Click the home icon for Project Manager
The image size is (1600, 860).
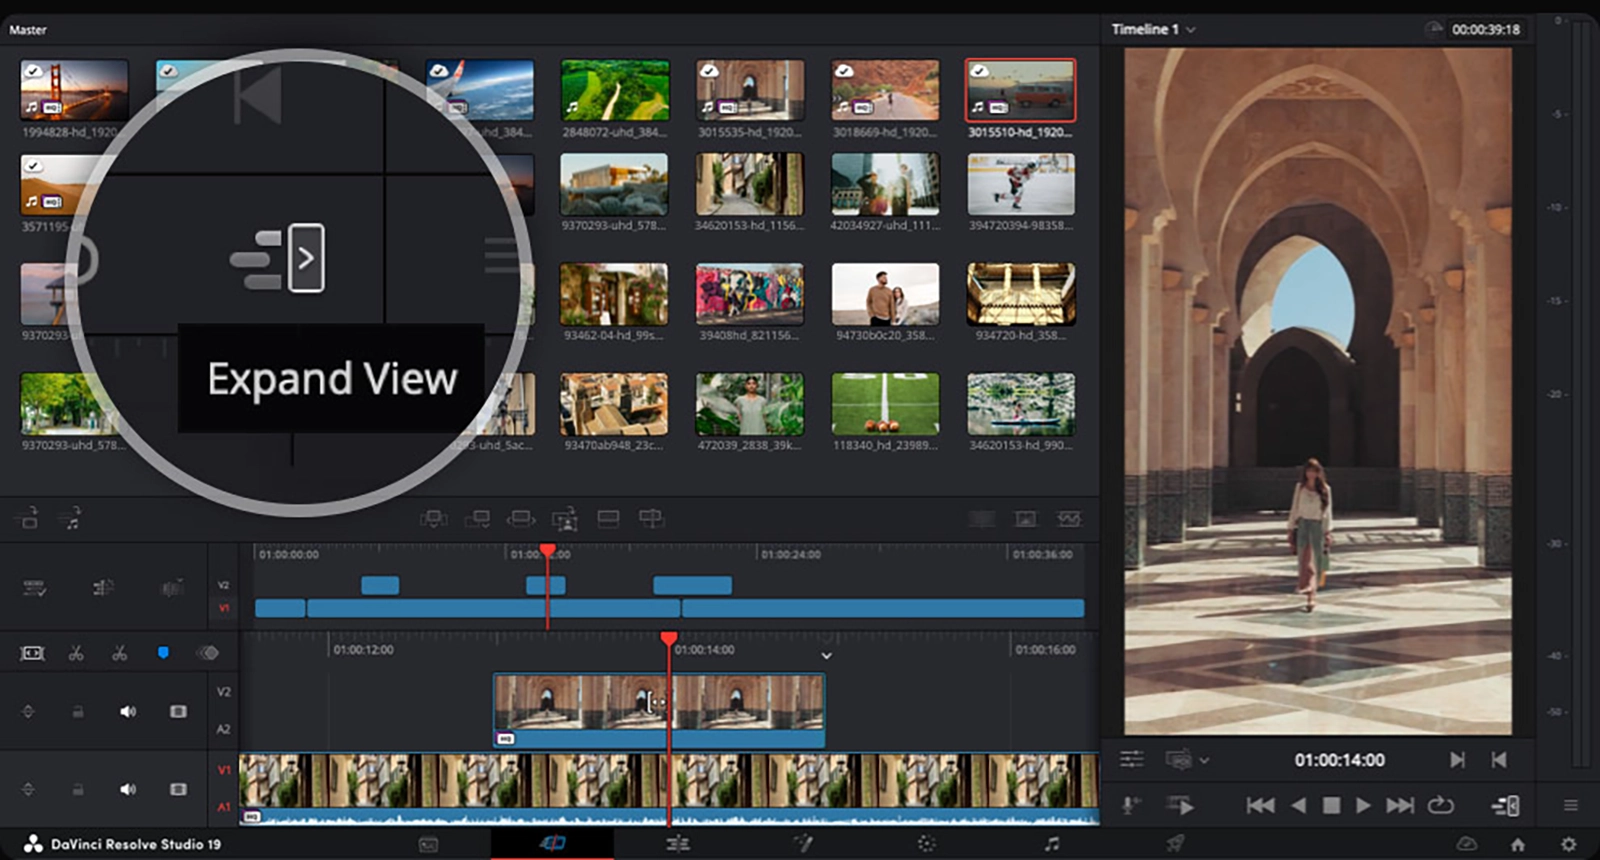click(x=1518, y=844)
